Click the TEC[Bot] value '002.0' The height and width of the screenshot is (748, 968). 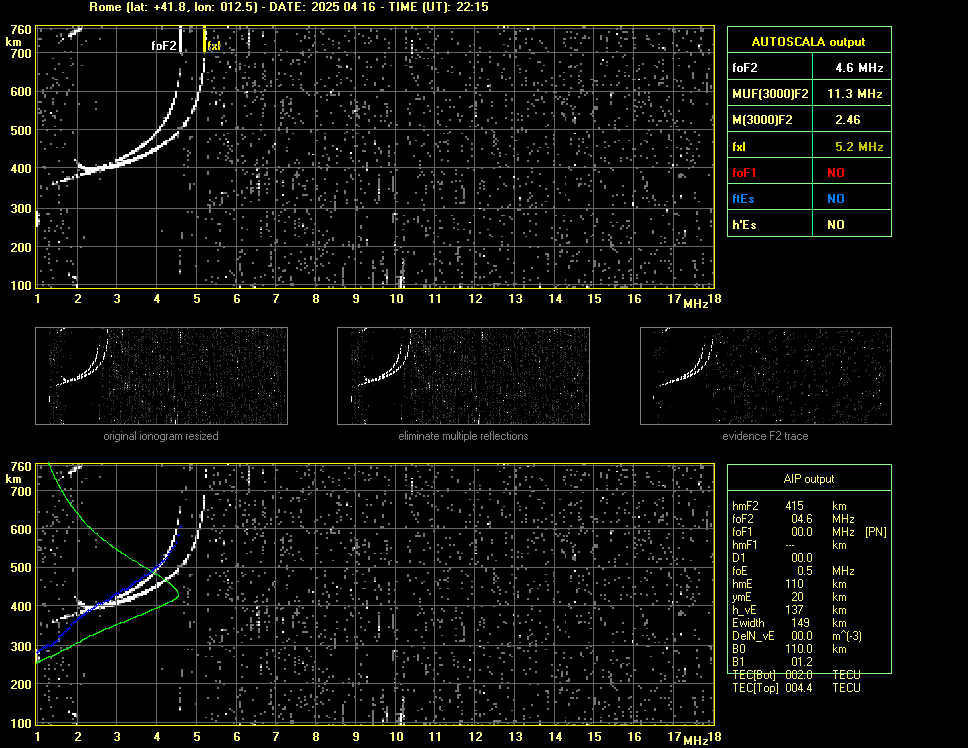(799, 675)
